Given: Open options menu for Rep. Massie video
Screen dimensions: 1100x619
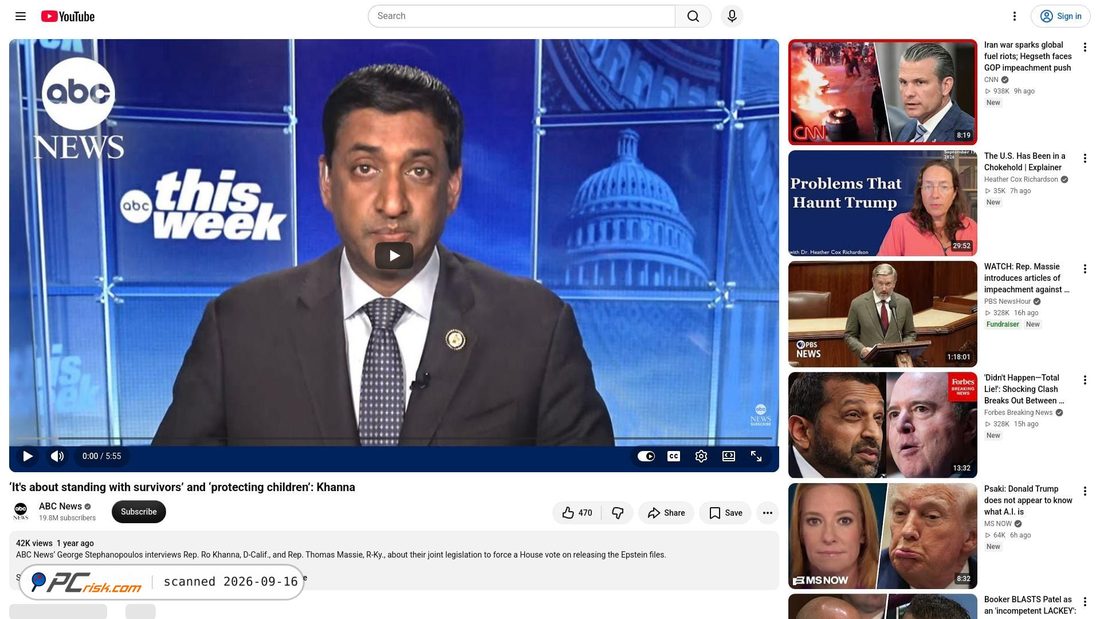Looking at the screenshot, I should pos(1085,269).
